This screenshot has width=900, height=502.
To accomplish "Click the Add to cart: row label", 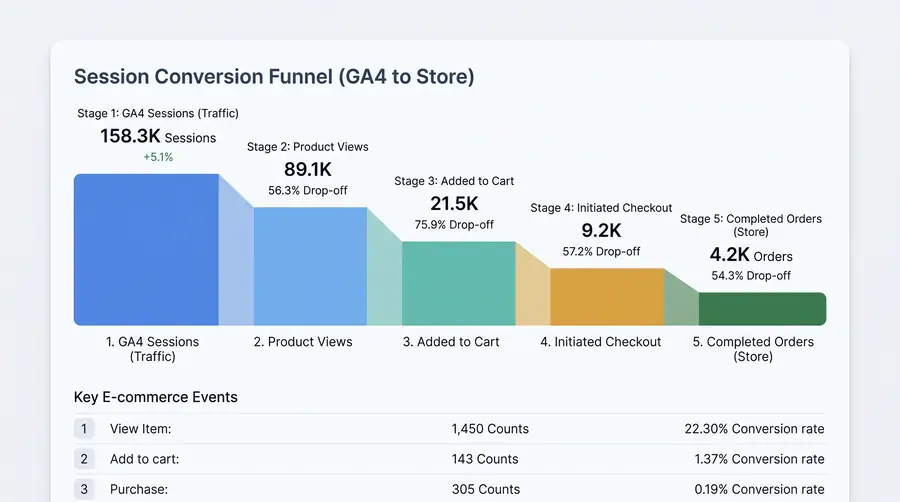I will pyautogui.click(x=145, y=459).
